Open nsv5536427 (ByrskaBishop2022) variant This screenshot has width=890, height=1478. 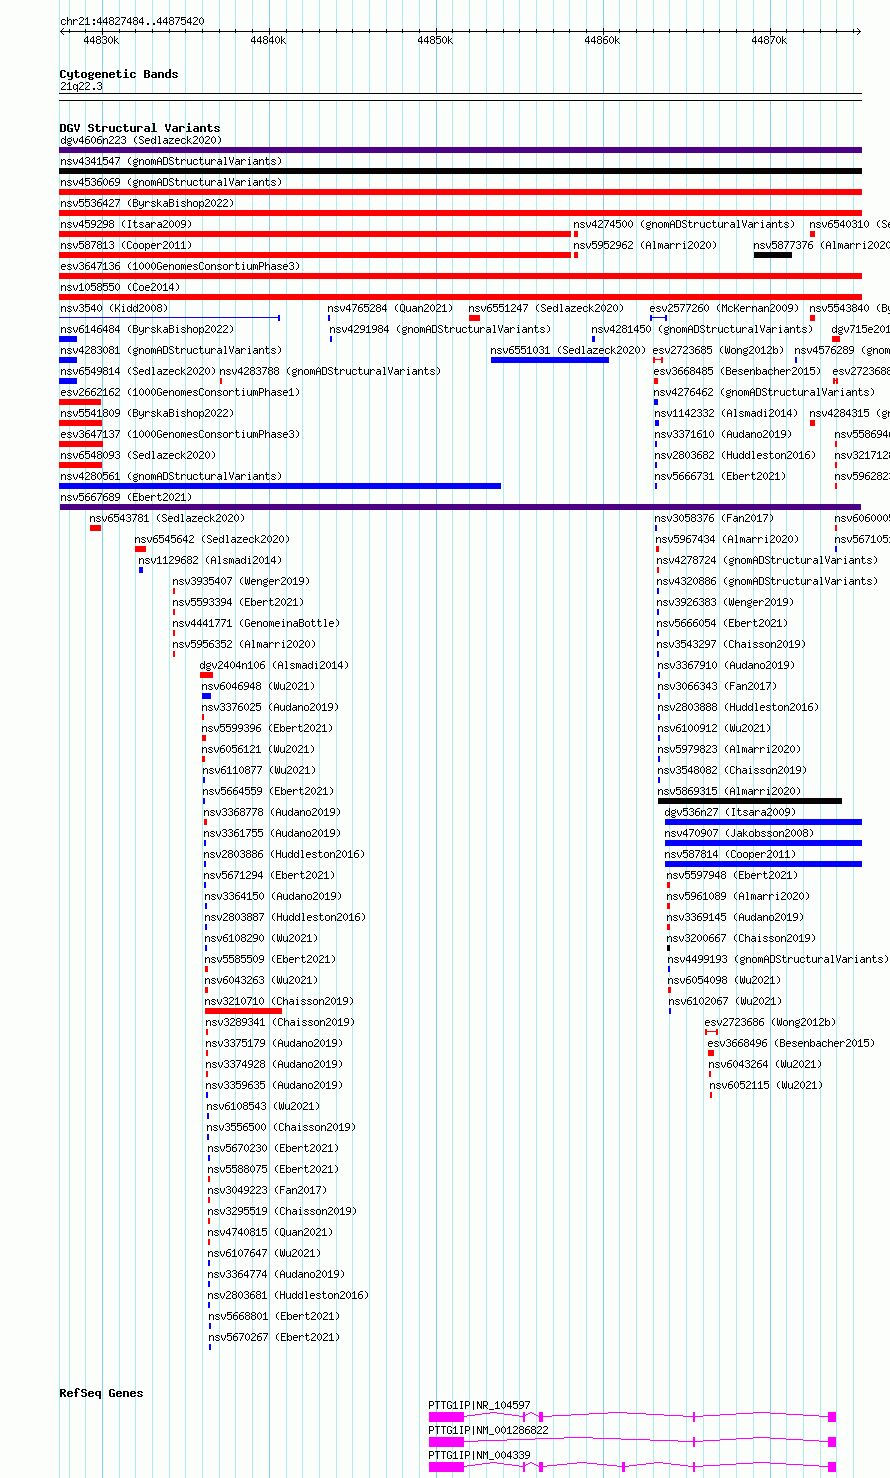point(147,203)
